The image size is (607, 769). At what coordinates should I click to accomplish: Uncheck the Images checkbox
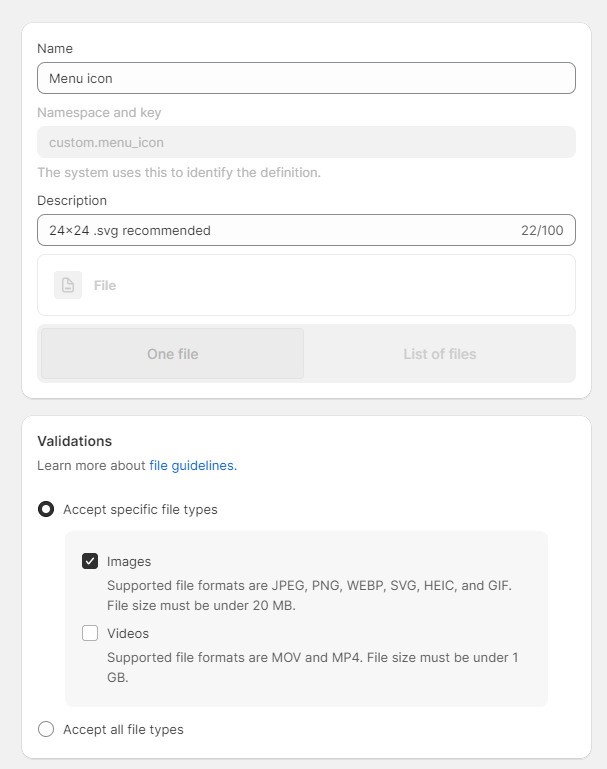pos(90,561)
